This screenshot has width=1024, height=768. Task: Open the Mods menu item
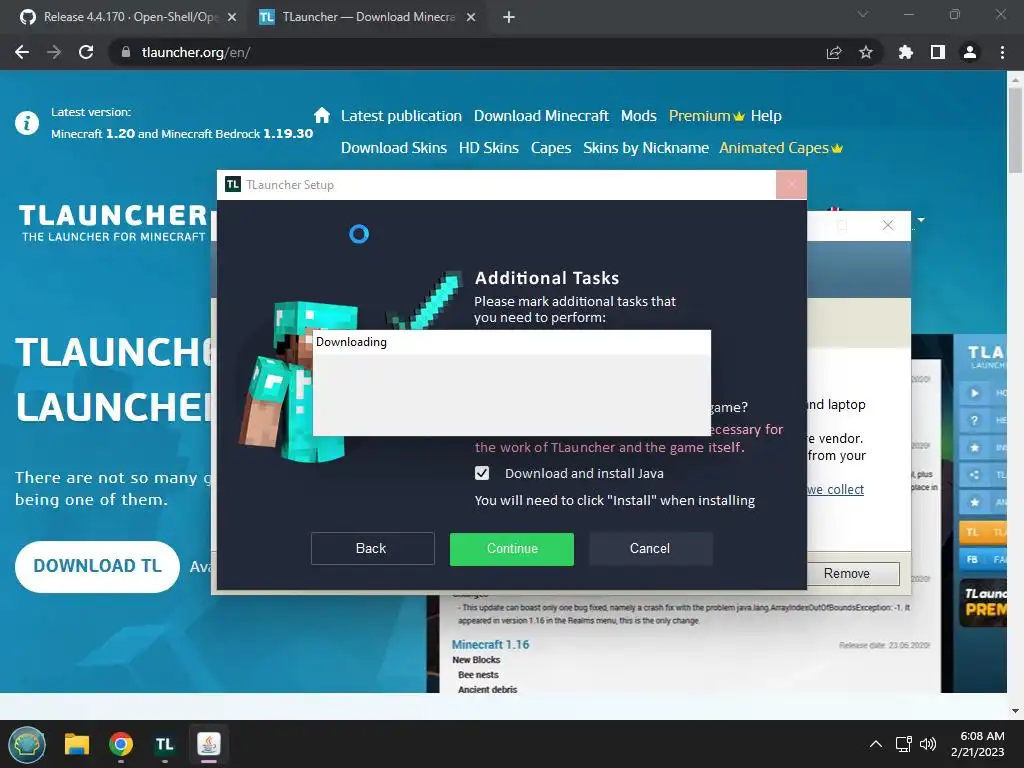tap(639, 116)
